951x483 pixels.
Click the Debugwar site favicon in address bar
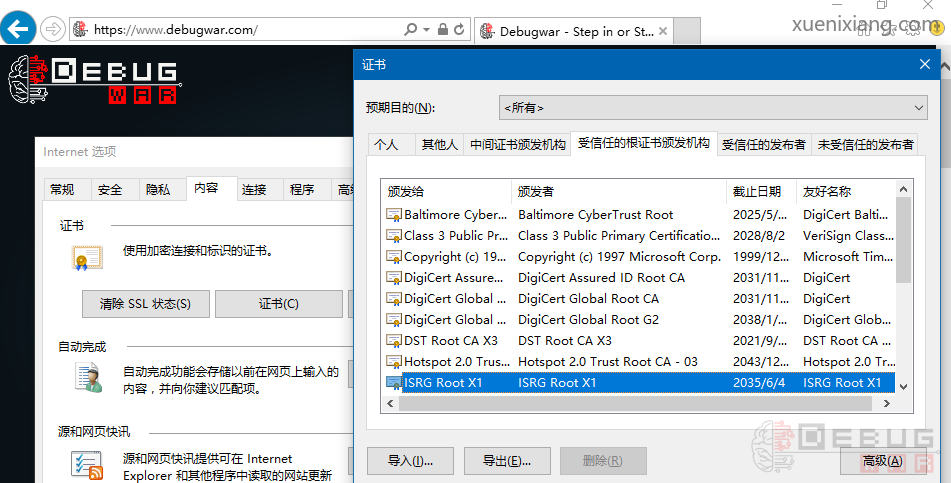point(80,29)
